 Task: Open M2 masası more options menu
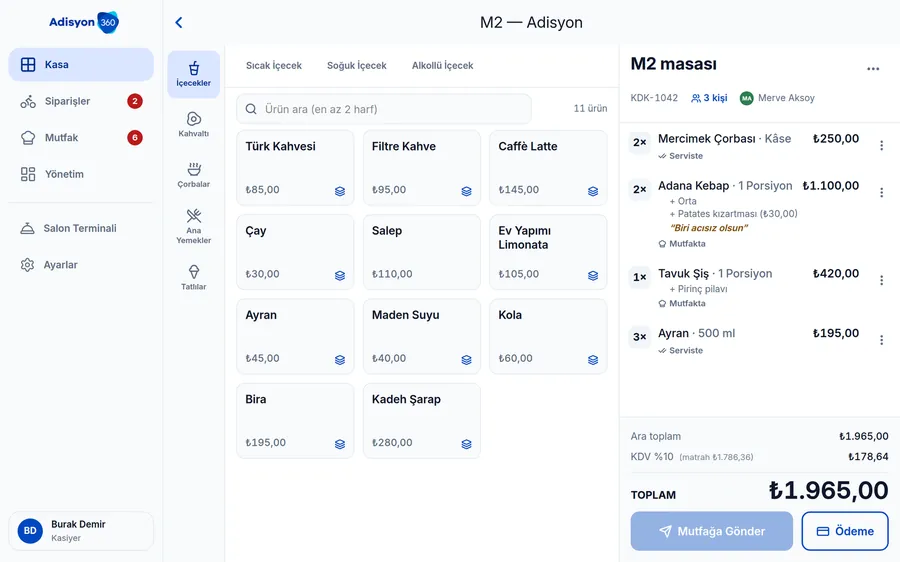(x=873, y=69)
